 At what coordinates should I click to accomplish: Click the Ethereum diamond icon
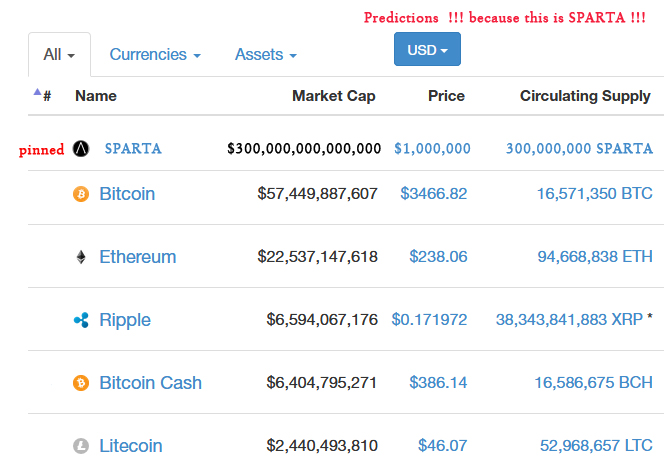(x=81, y=257)
